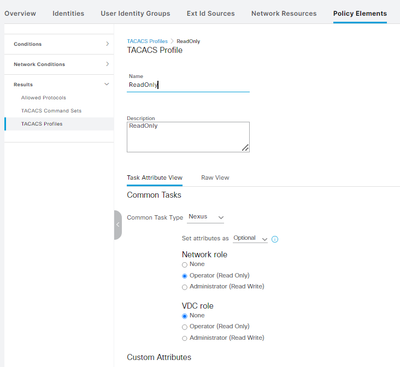The width and height of the screenshot is (400, 367).
Task: Click into the Name input field
Action: 188,85
